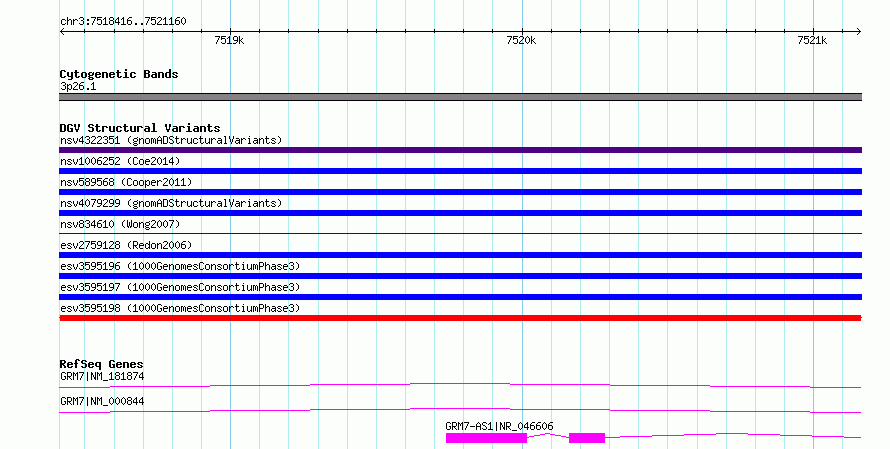Click the GRM7|NM_000844 gene label
This screenshot has width=890, height=449.
coord(102,401)
